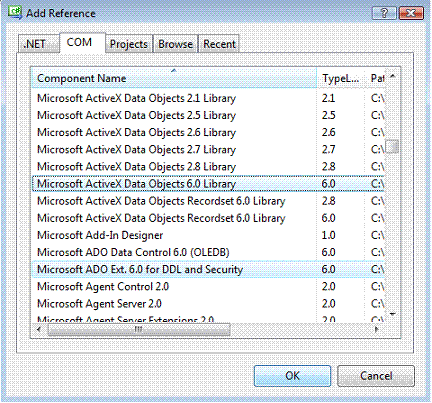Click the horizontal scrollbar thumb
432x403 pixels.
(139, 330)
